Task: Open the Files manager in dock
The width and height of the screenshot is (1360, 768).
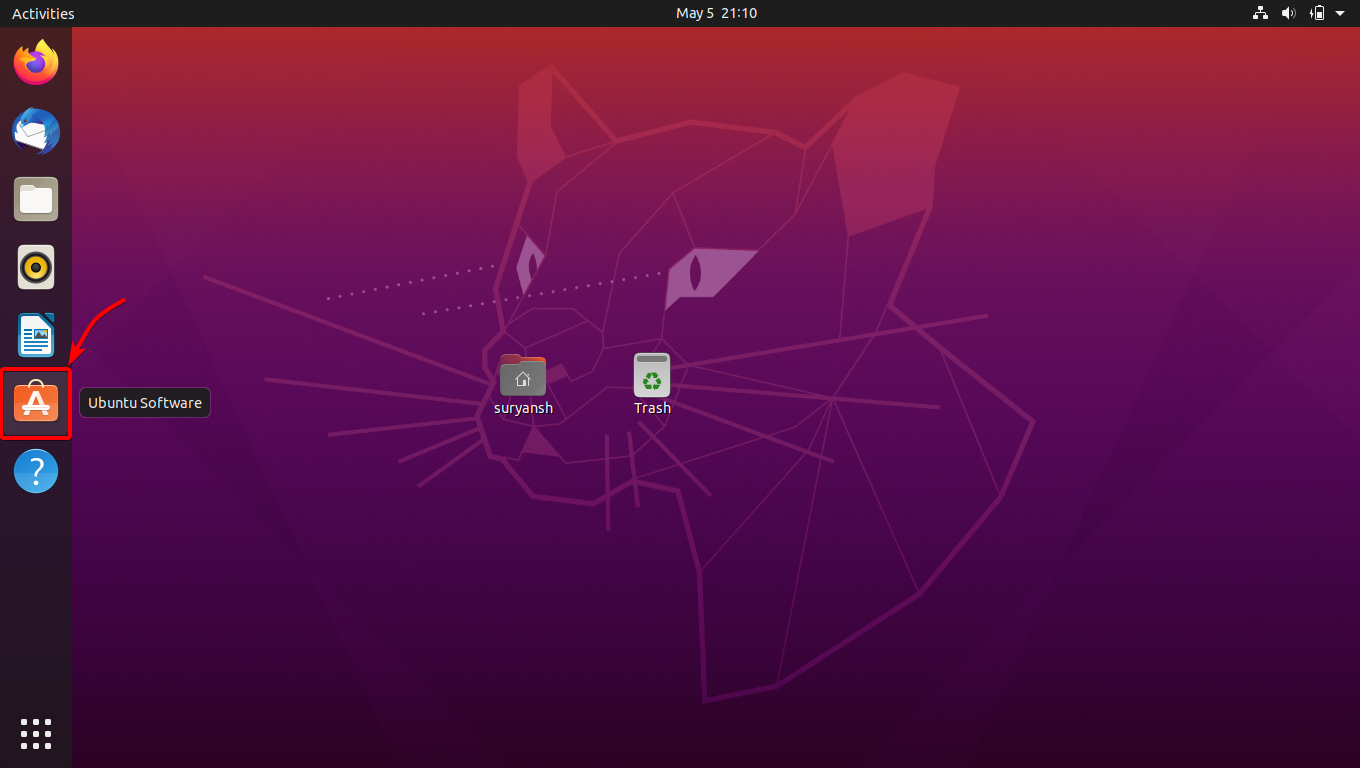Action: pyautogui.click(x=36, y=199)
